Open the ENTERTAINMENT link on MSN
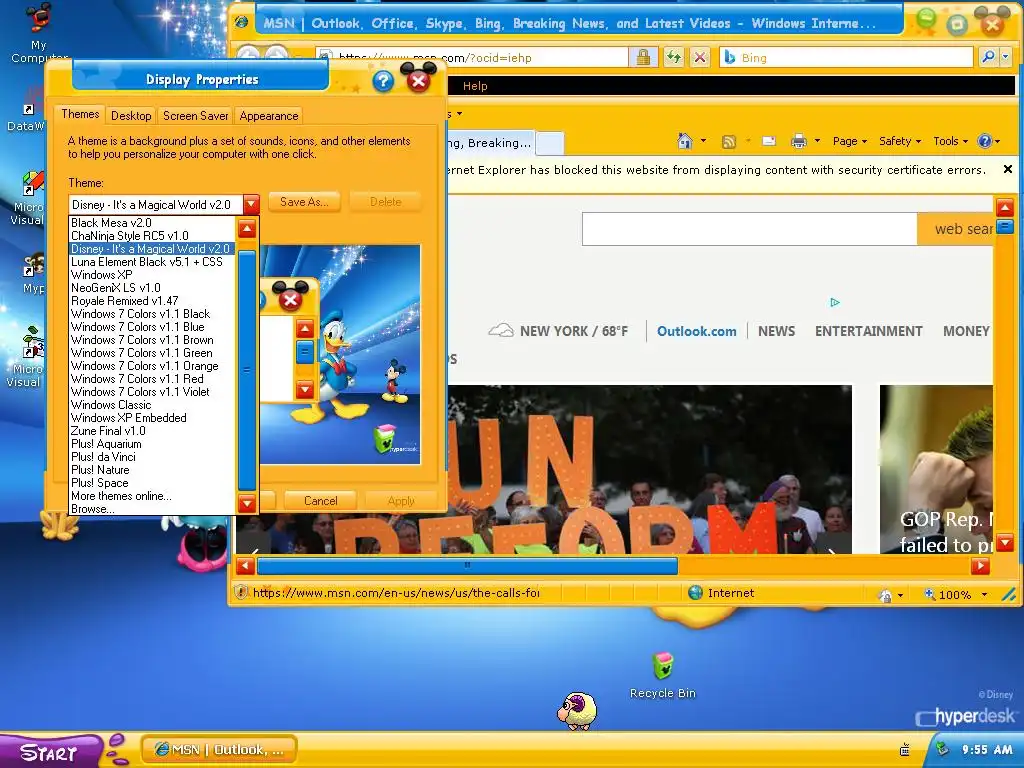Screen dimensions: 1024x768 pyautogui.click(x=869, y=331)
